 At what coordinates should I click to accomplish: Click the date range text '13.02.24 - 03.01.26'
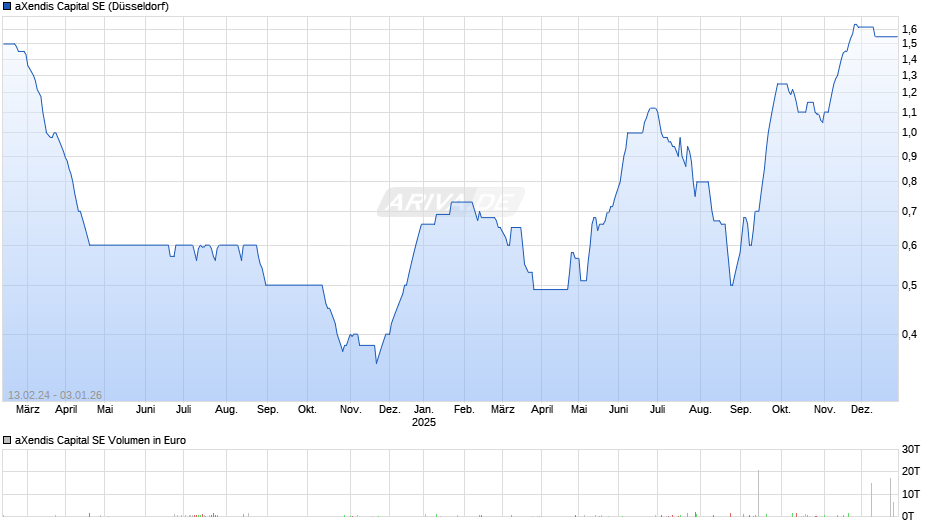tap(55, 395)
